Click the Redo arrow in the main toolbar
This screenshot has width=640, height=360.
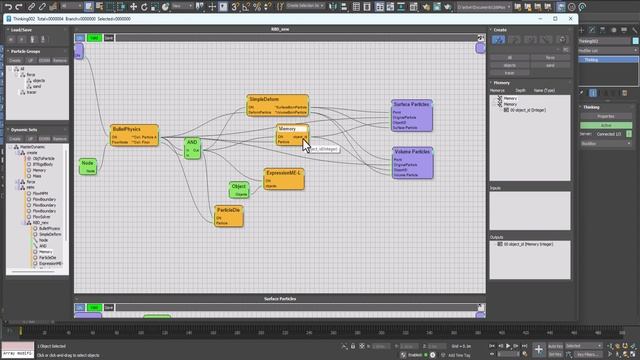(18, 7)
